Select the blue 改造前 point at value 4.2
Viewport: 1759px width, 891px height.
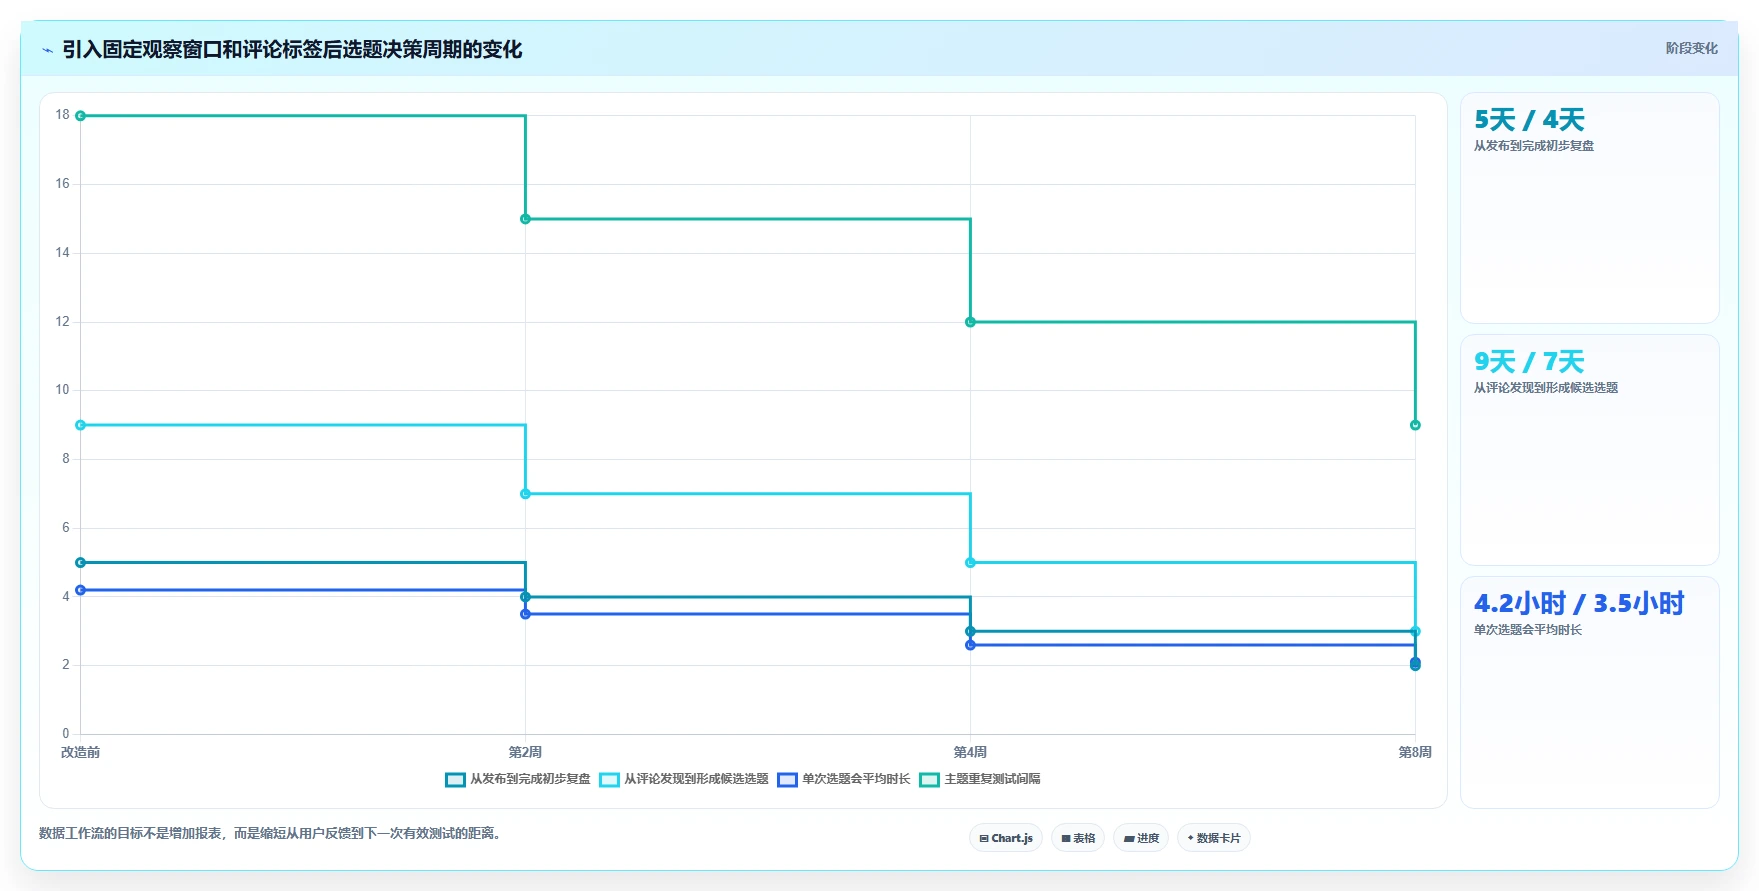click(81, 590)
